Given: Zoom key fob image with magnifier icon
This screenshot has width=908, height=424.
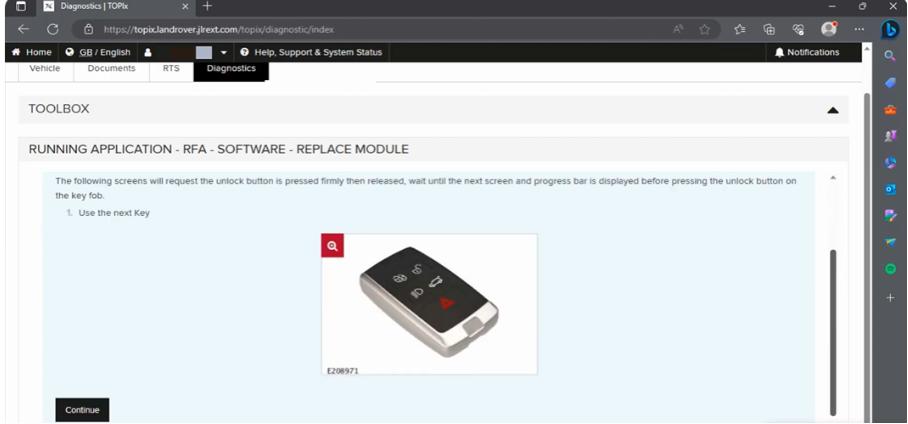Looking at the screenshot, I should (332, 246).
